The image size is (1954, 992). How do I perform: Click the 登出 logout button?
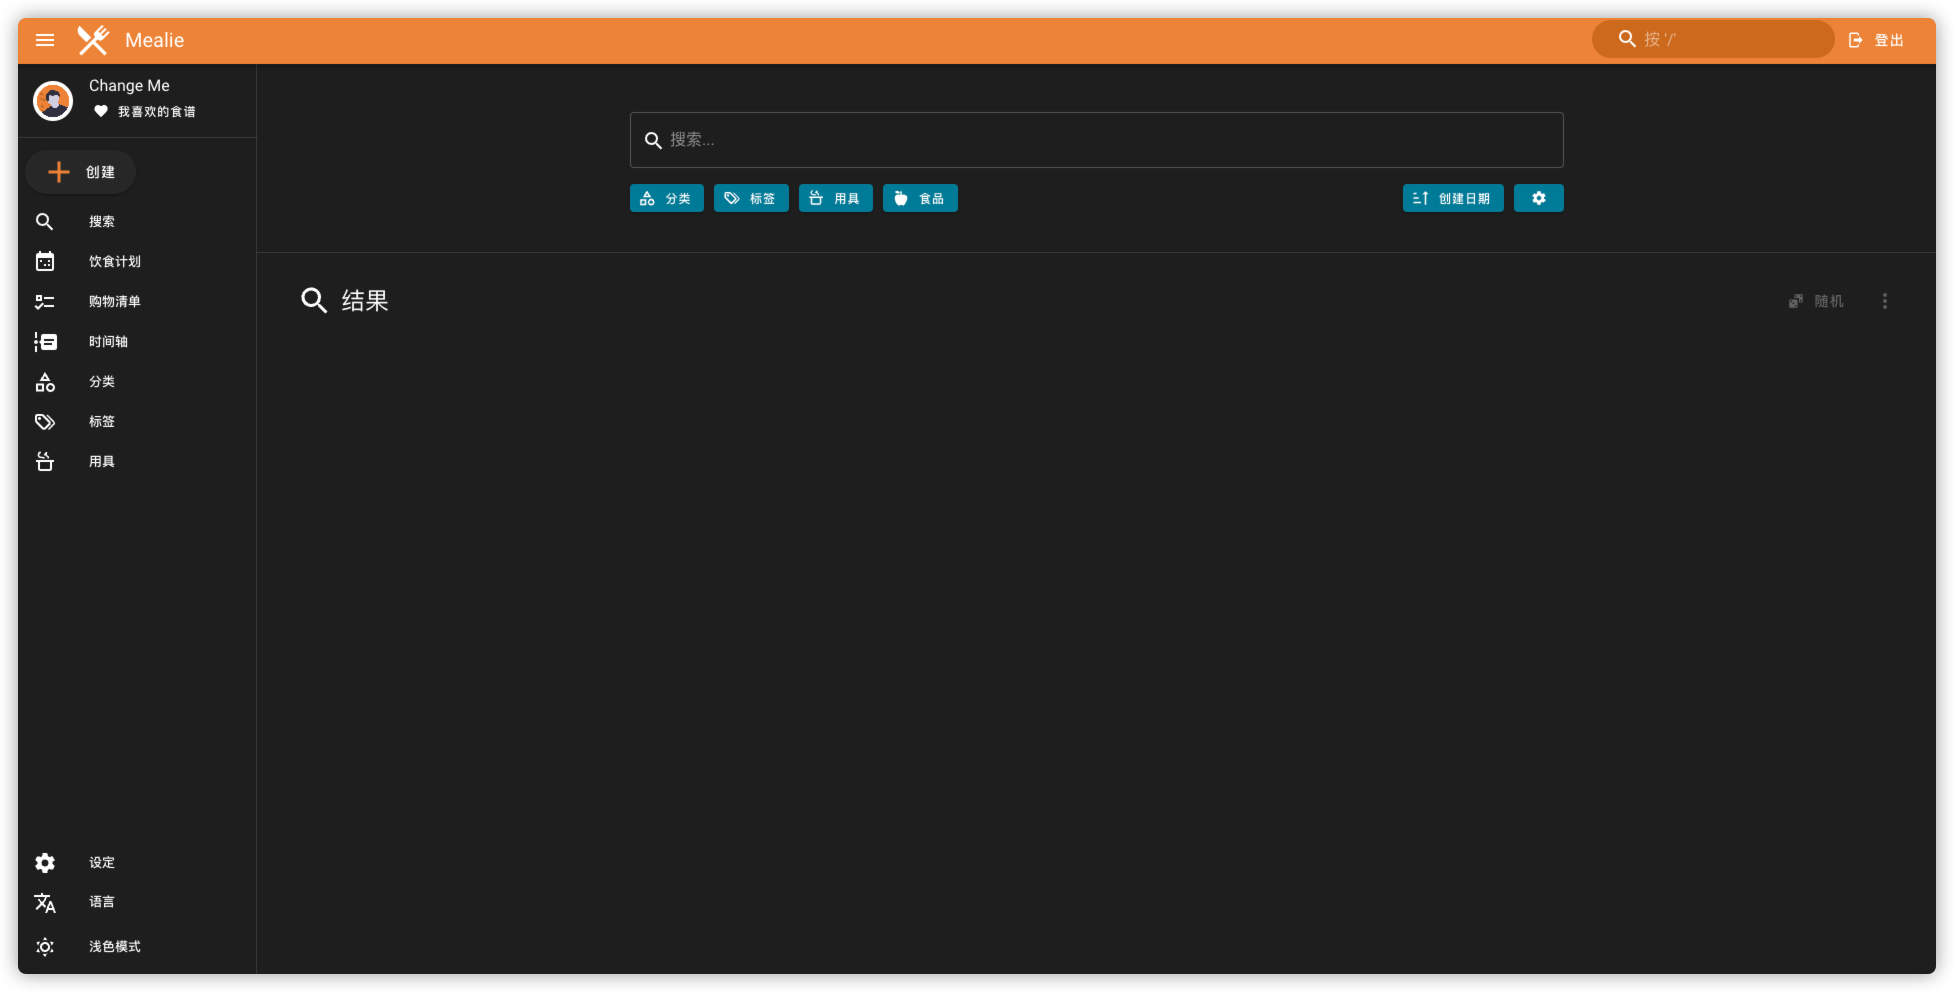(1876, 40)
